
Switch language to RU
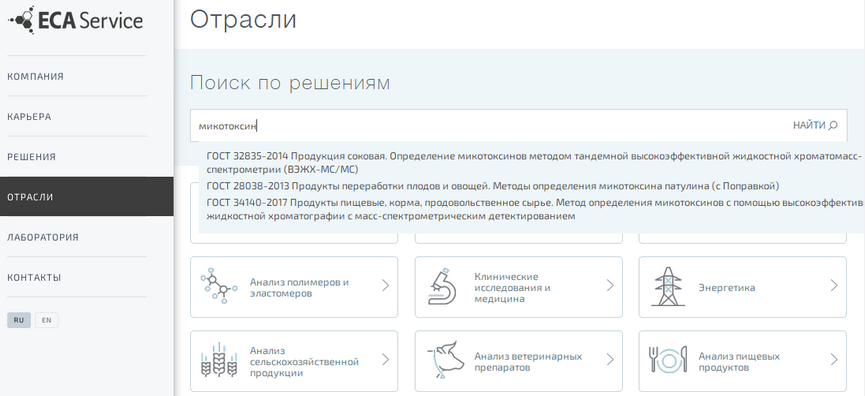click(19, 320)
